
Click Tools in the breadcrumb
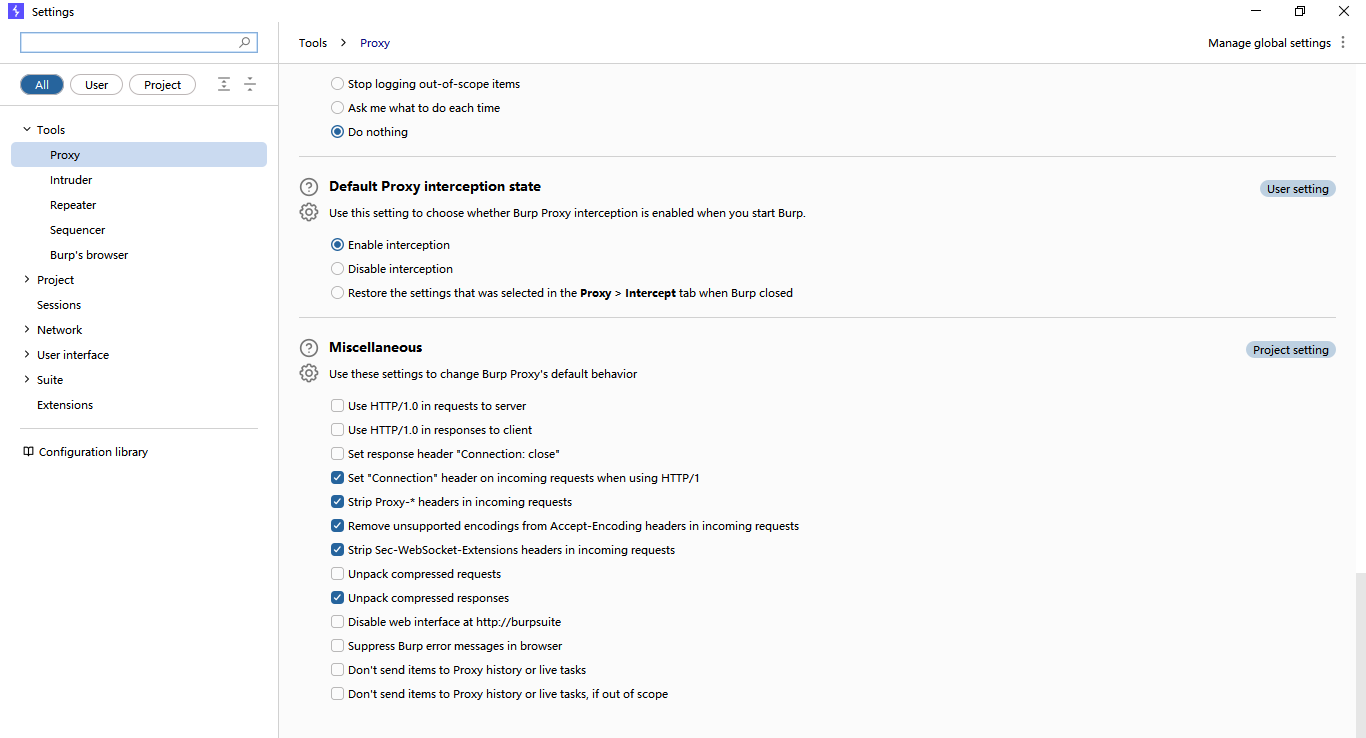313,43
